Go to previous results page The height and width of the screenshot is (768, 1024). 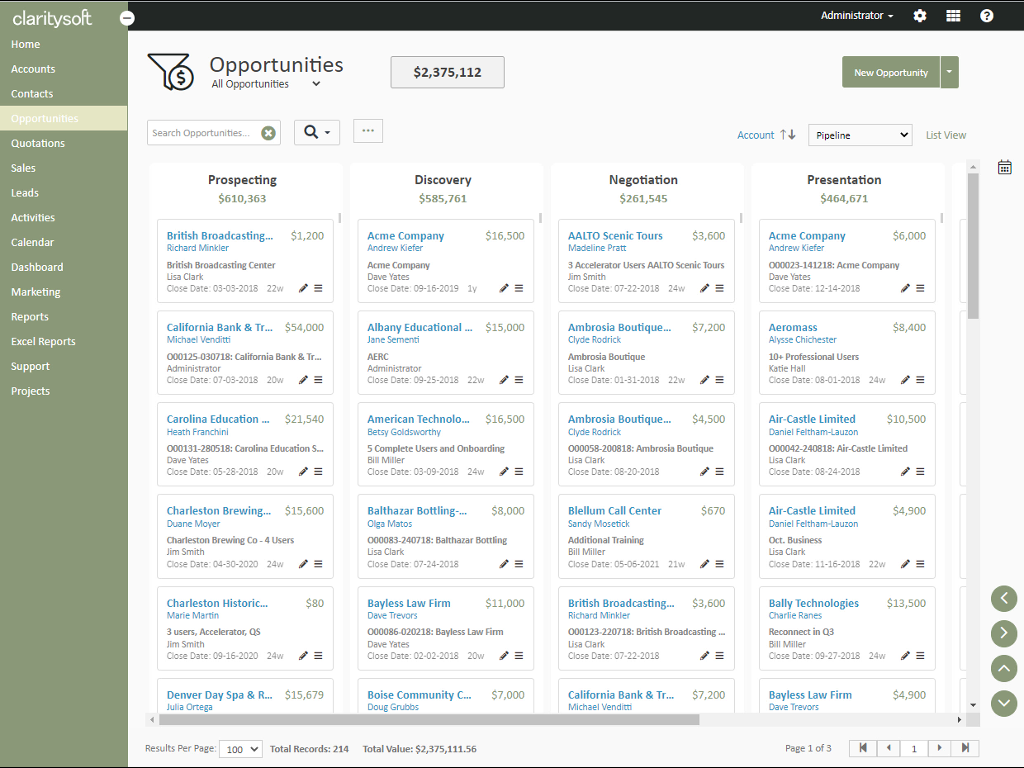[x=888, y=748]
